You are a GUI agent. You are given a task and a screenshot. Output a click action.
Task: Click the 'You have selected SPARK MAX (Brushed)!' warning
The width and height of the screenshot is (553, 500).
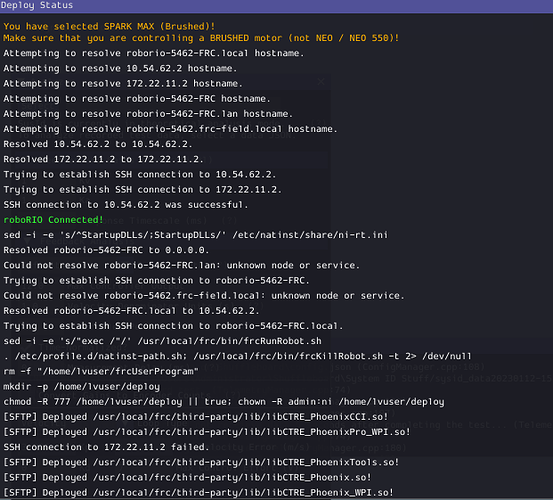tap(109, 26)
